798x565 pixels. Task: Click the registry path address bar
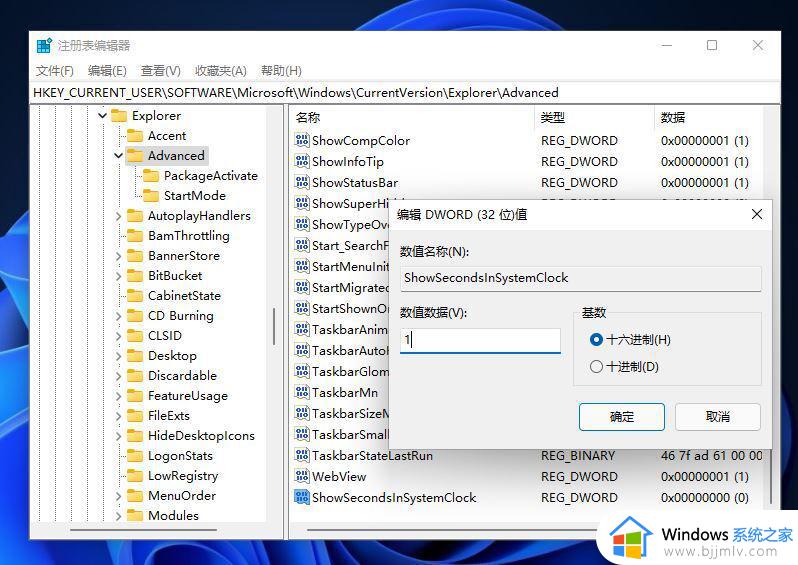click(x=405, y=93)
